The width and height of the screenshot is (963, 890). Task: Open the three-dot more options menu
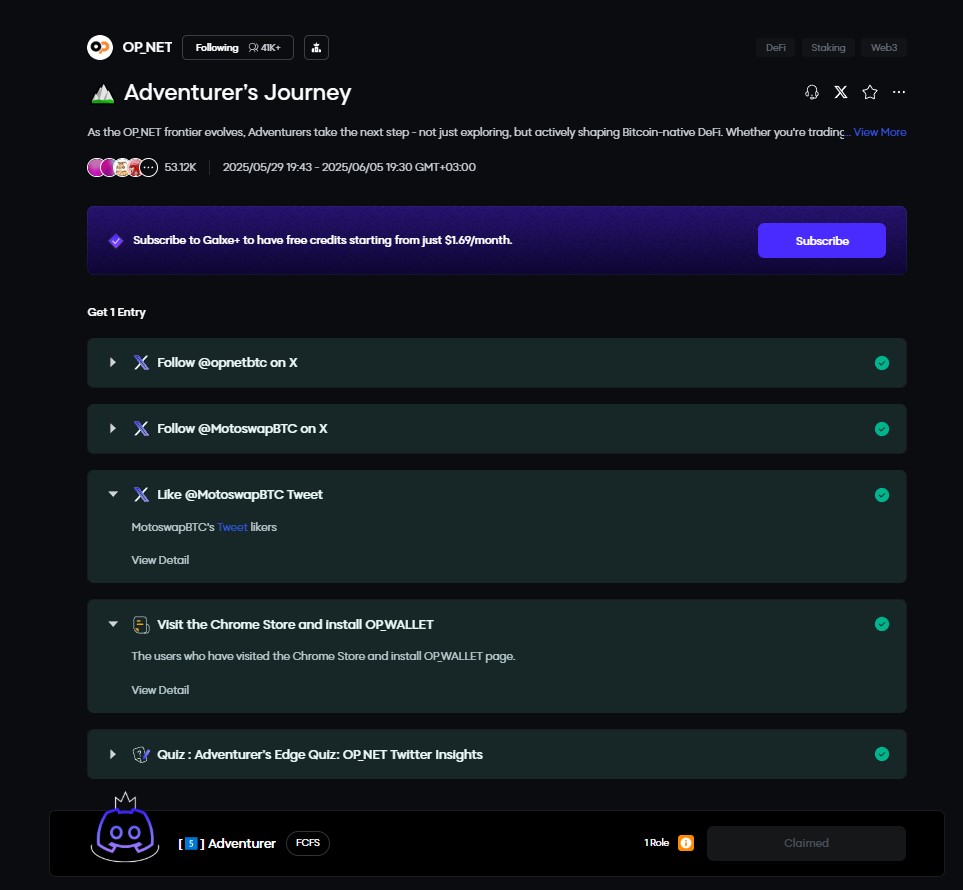[899, 92]
